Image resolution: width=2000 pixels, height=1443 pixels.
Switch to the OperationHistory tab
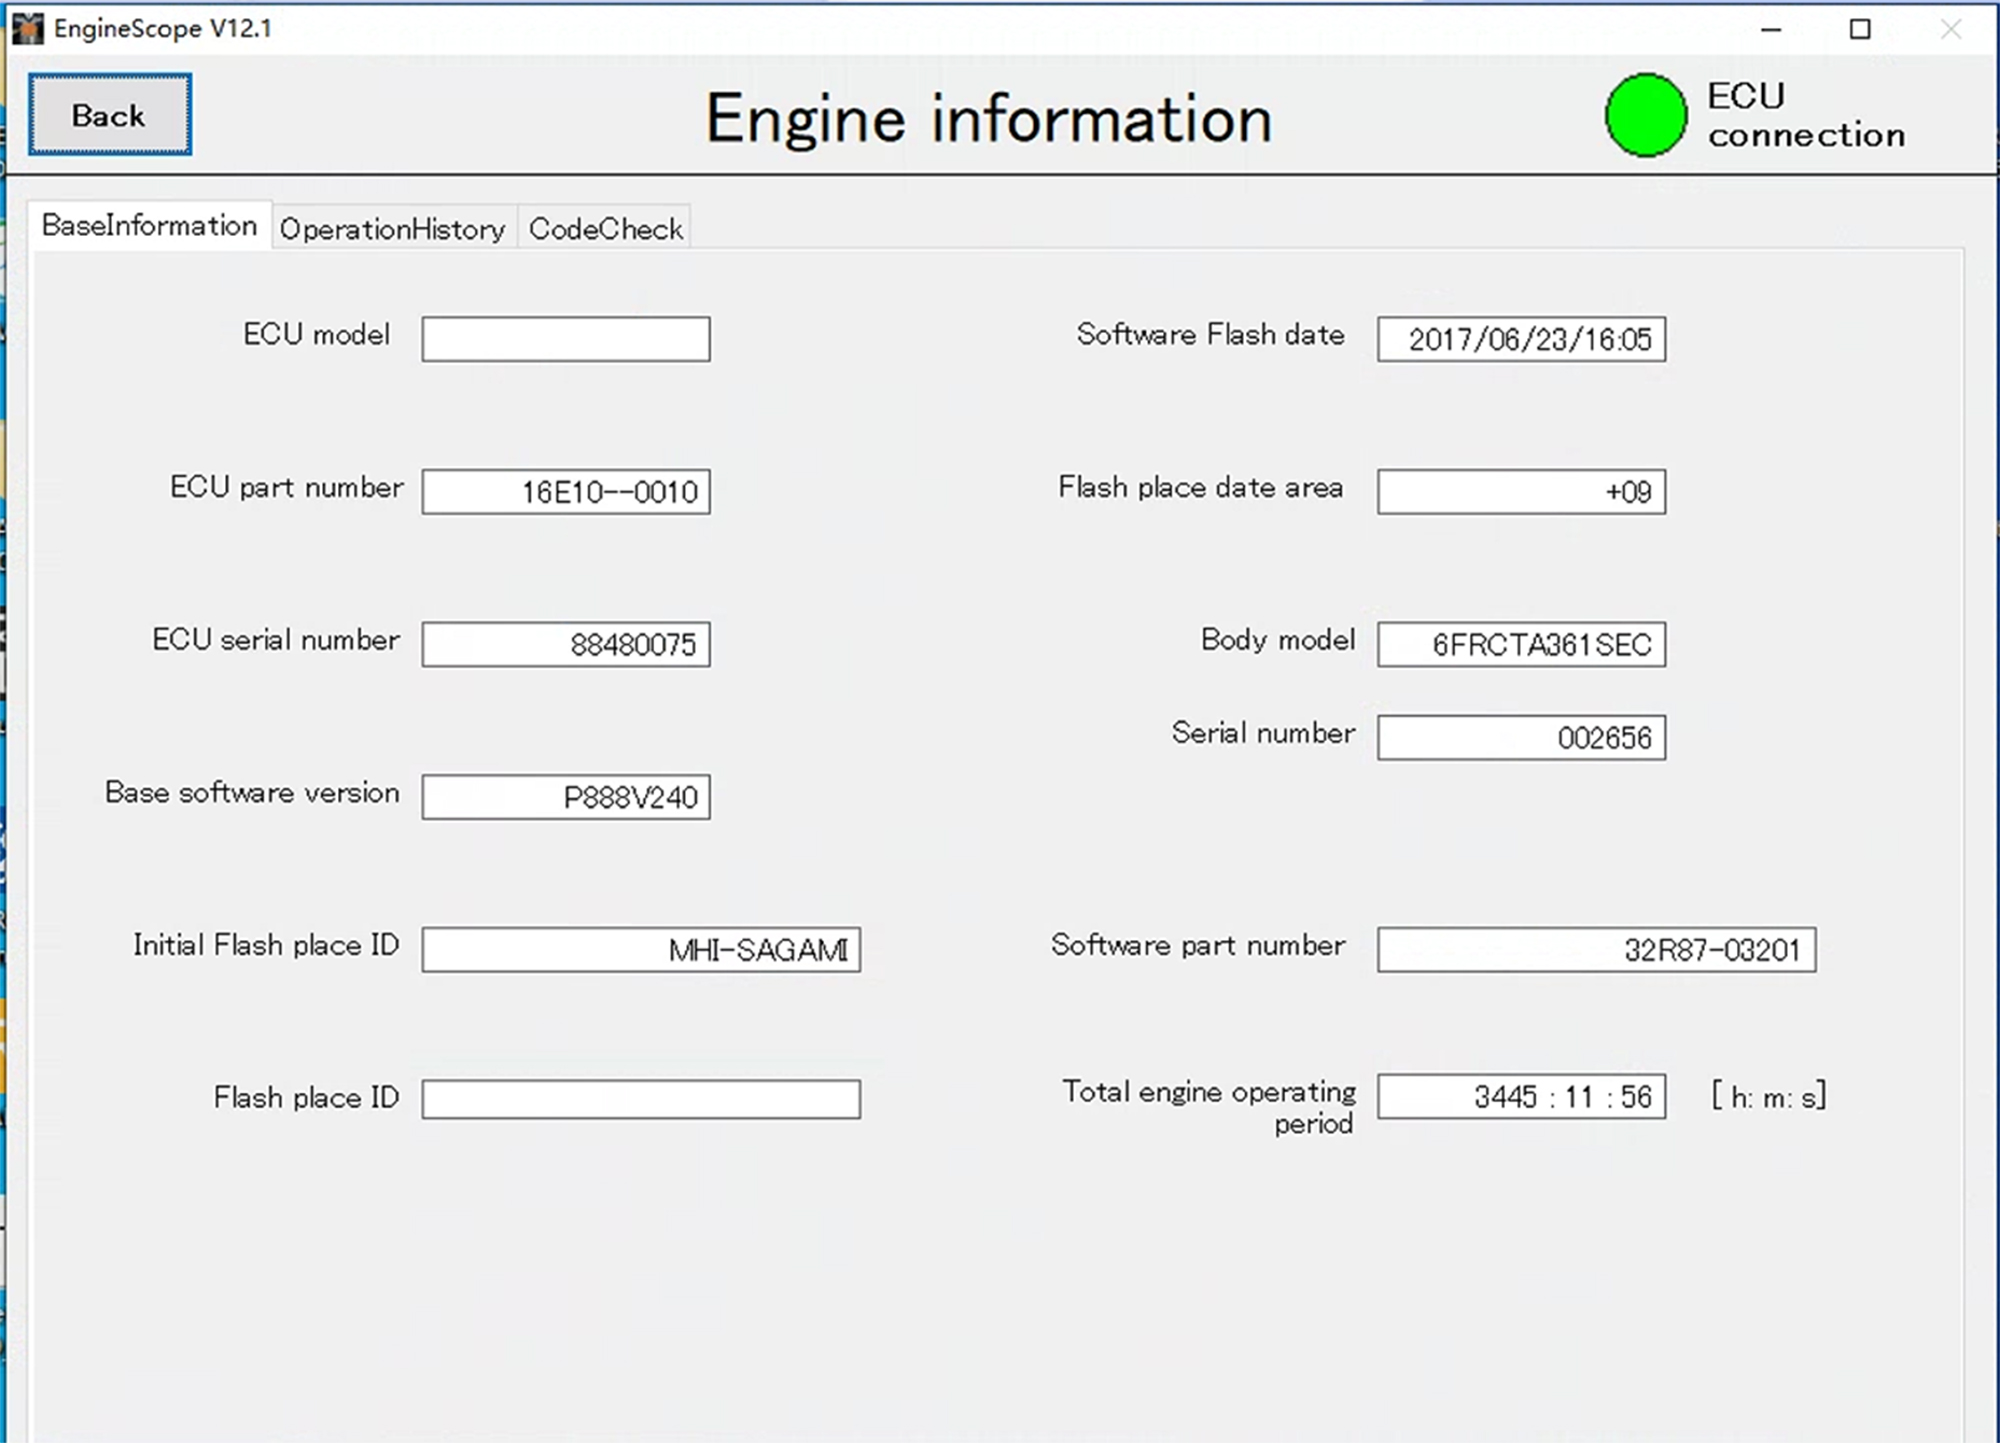pos(392,228)
